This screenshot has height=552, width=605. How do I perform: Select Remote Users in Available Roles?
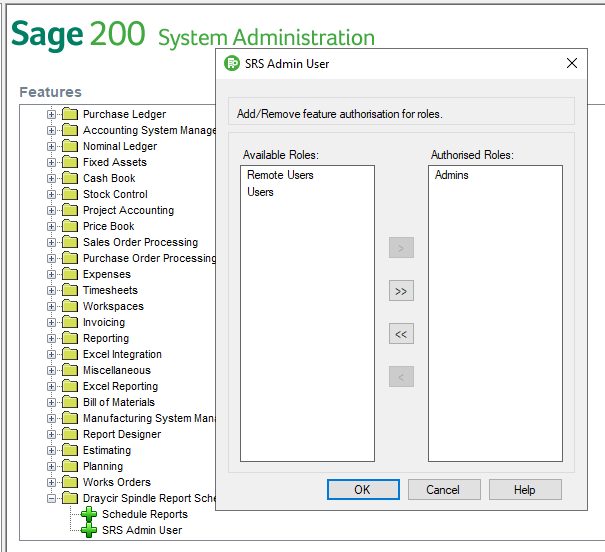point(280,175)
